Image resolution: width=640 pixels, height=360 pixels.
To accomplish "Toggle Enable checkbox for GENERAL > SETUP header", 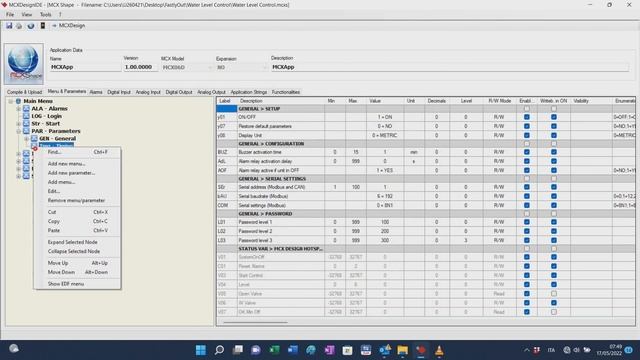I will (x=527, y=109).
